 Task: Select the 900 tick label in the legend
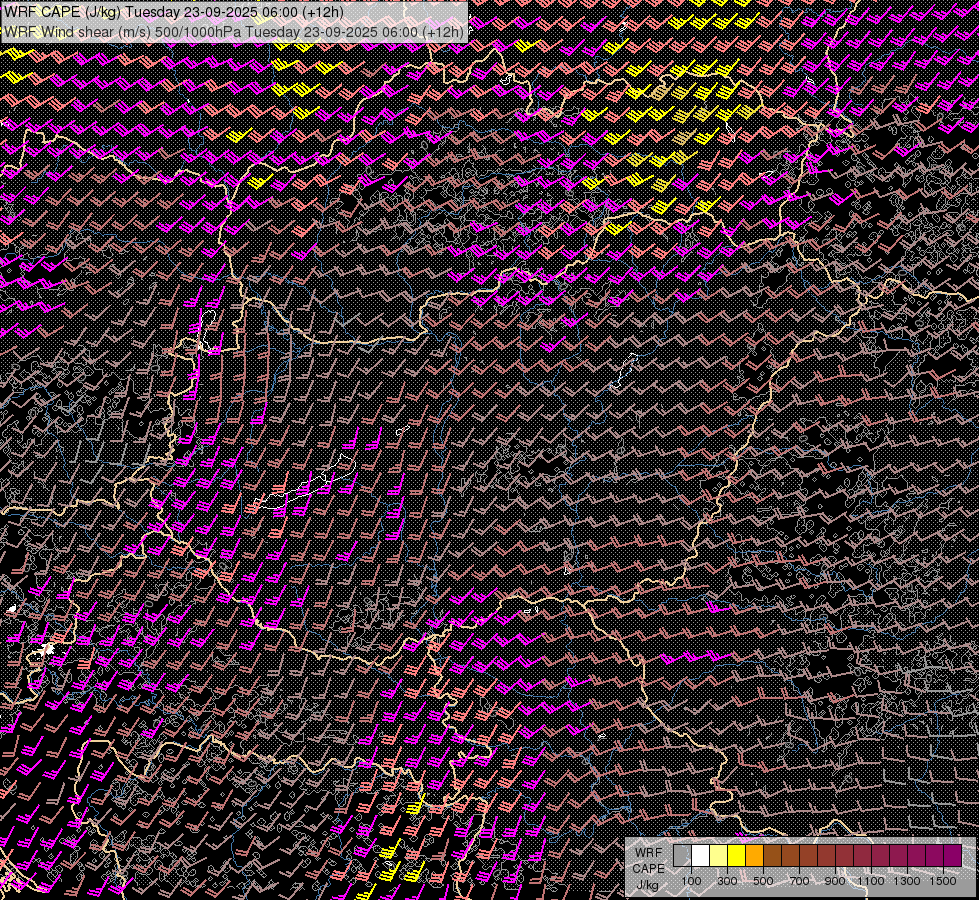pyautogui.click(x=835, y=881)
